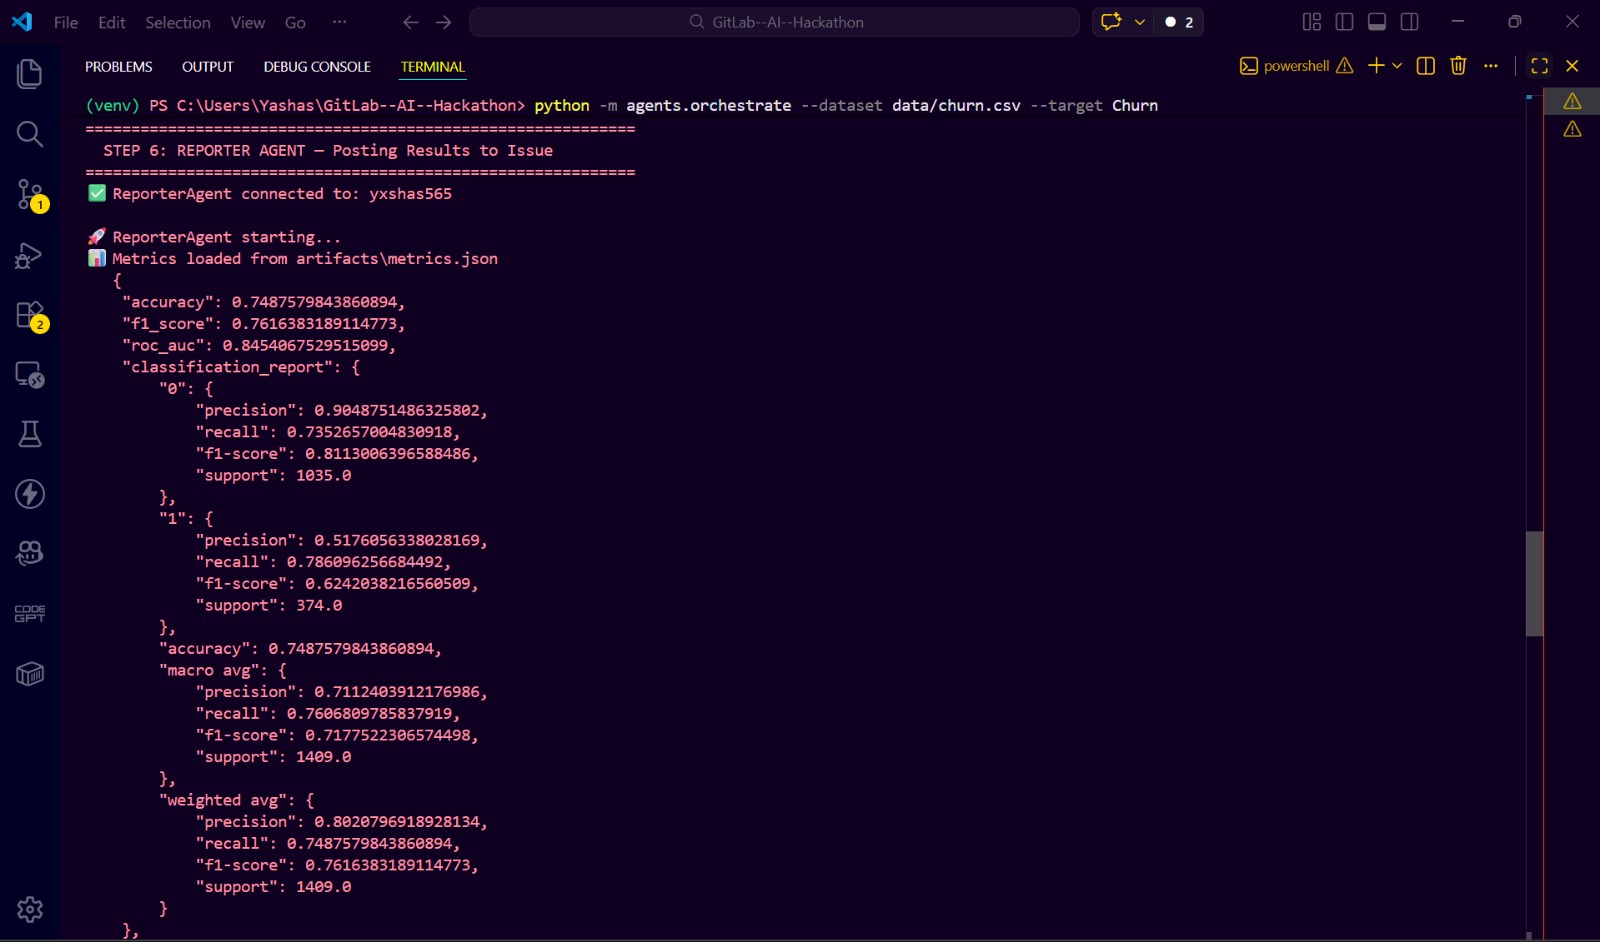The height and width of the screenshot is (942, 1600).
Task: Switch to the PROBLEMS tab
Action: tap(119, 67)
